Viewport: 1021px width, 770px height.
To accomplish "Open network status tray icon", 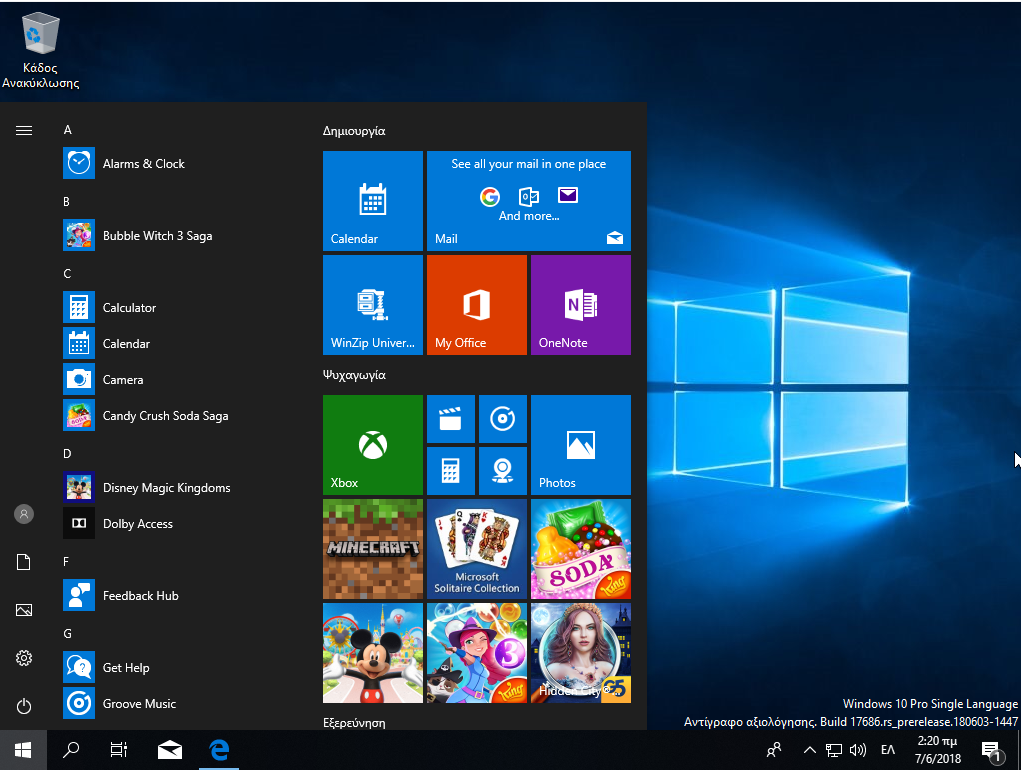I will coord(833,750).
